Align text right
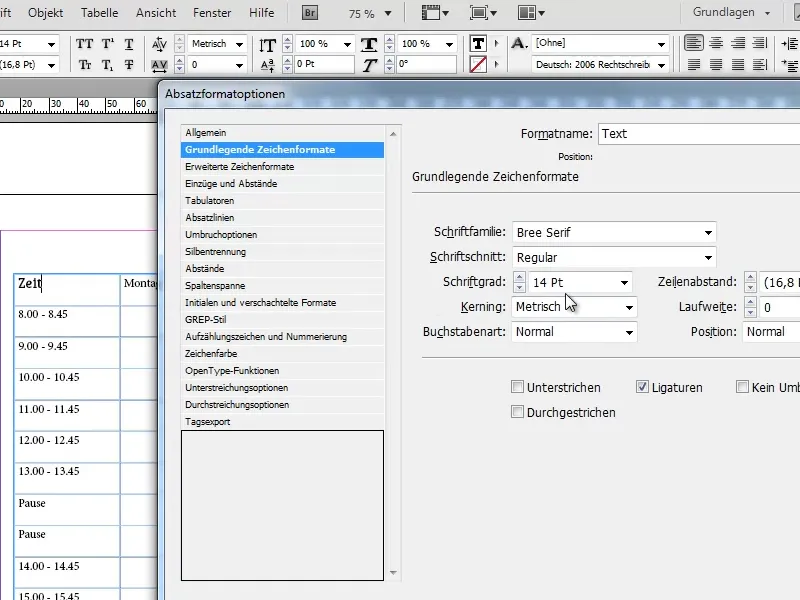Image resolution: width=800 pixels, height=600 pixels. coord(738,43)
